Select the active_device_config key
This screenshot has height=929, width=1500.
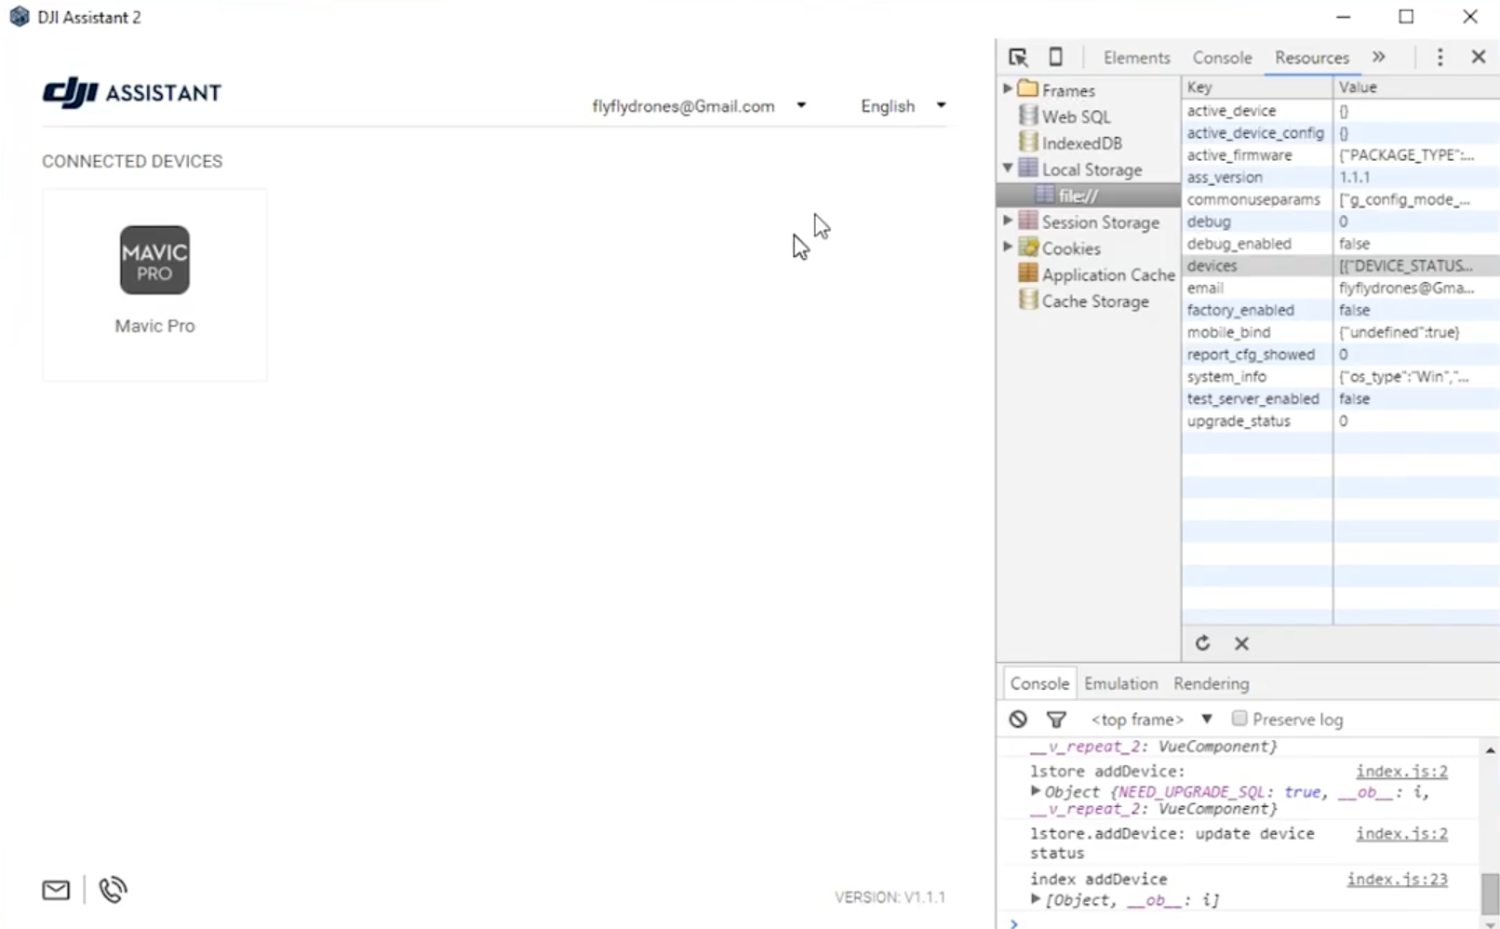tap(1257, 133)
